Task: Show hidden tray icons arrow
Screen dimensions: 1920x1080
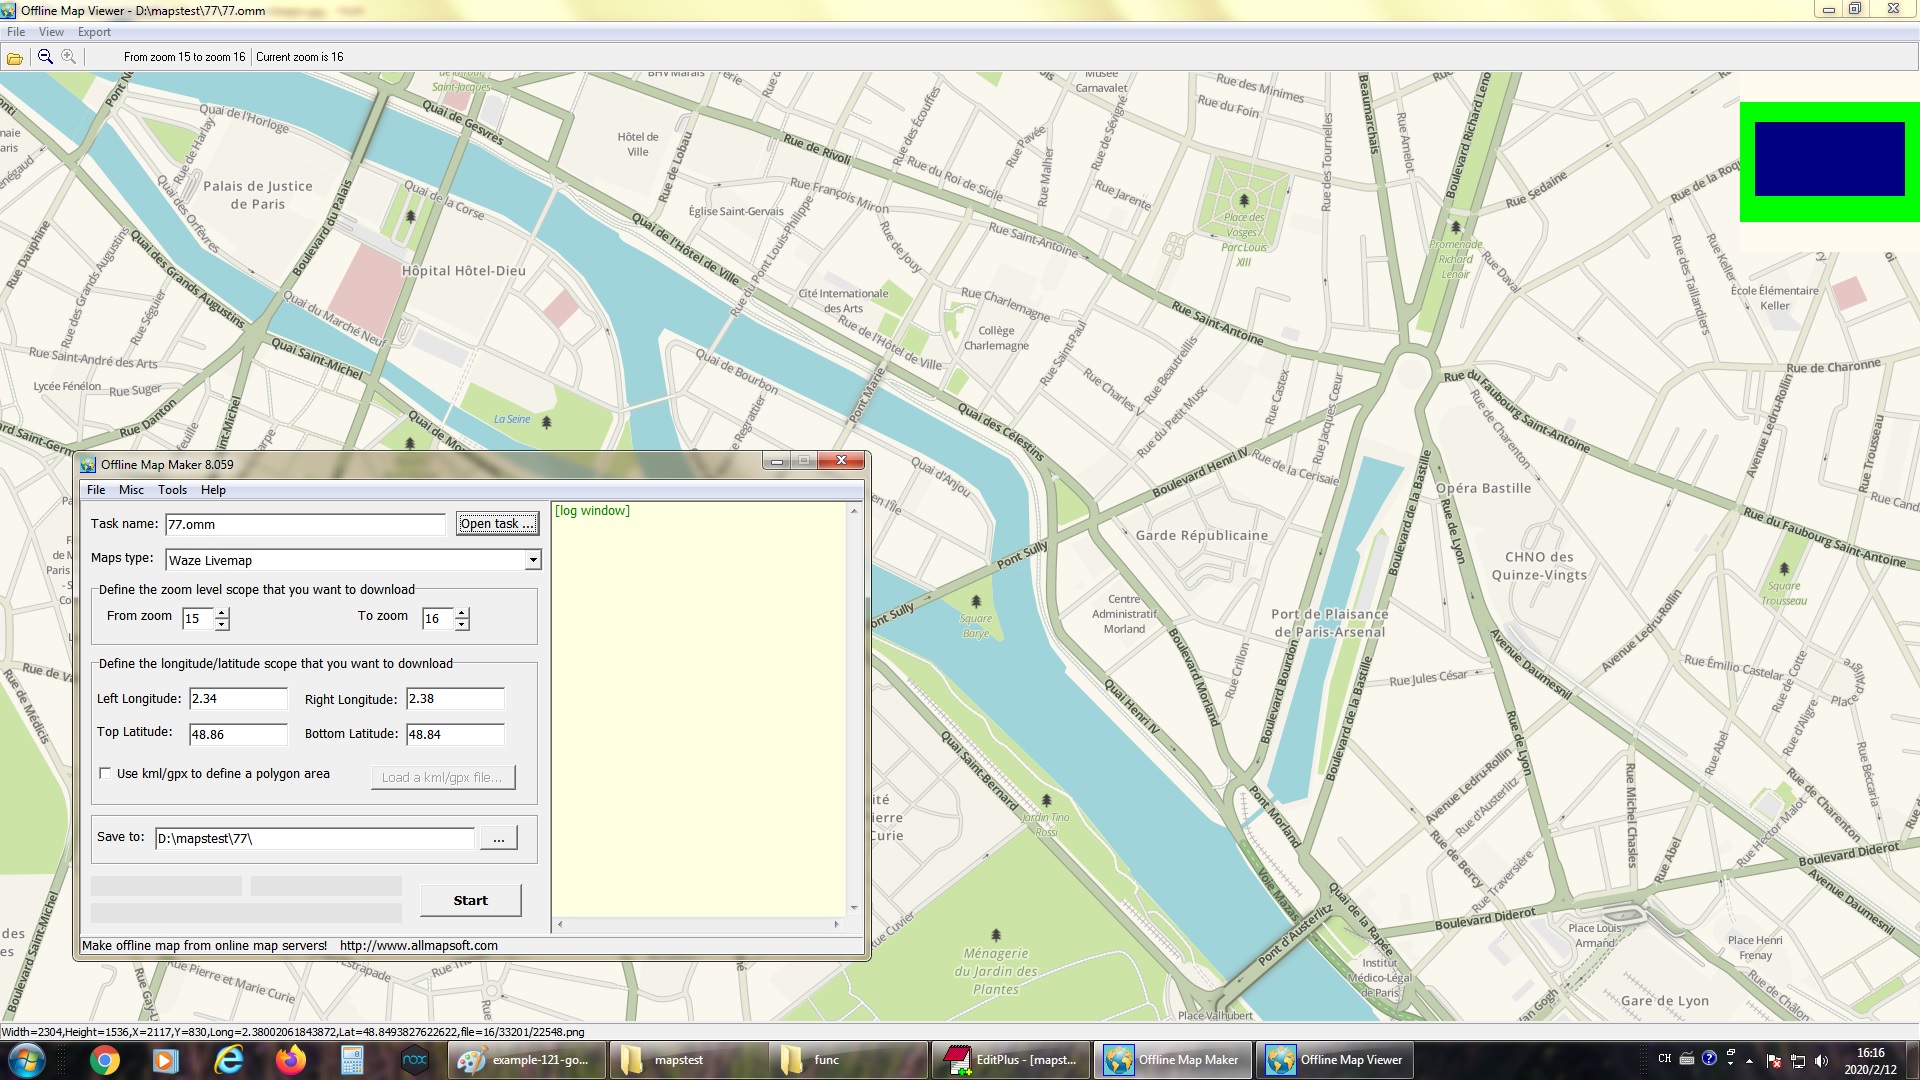Action: [x=1749, y=1061]
